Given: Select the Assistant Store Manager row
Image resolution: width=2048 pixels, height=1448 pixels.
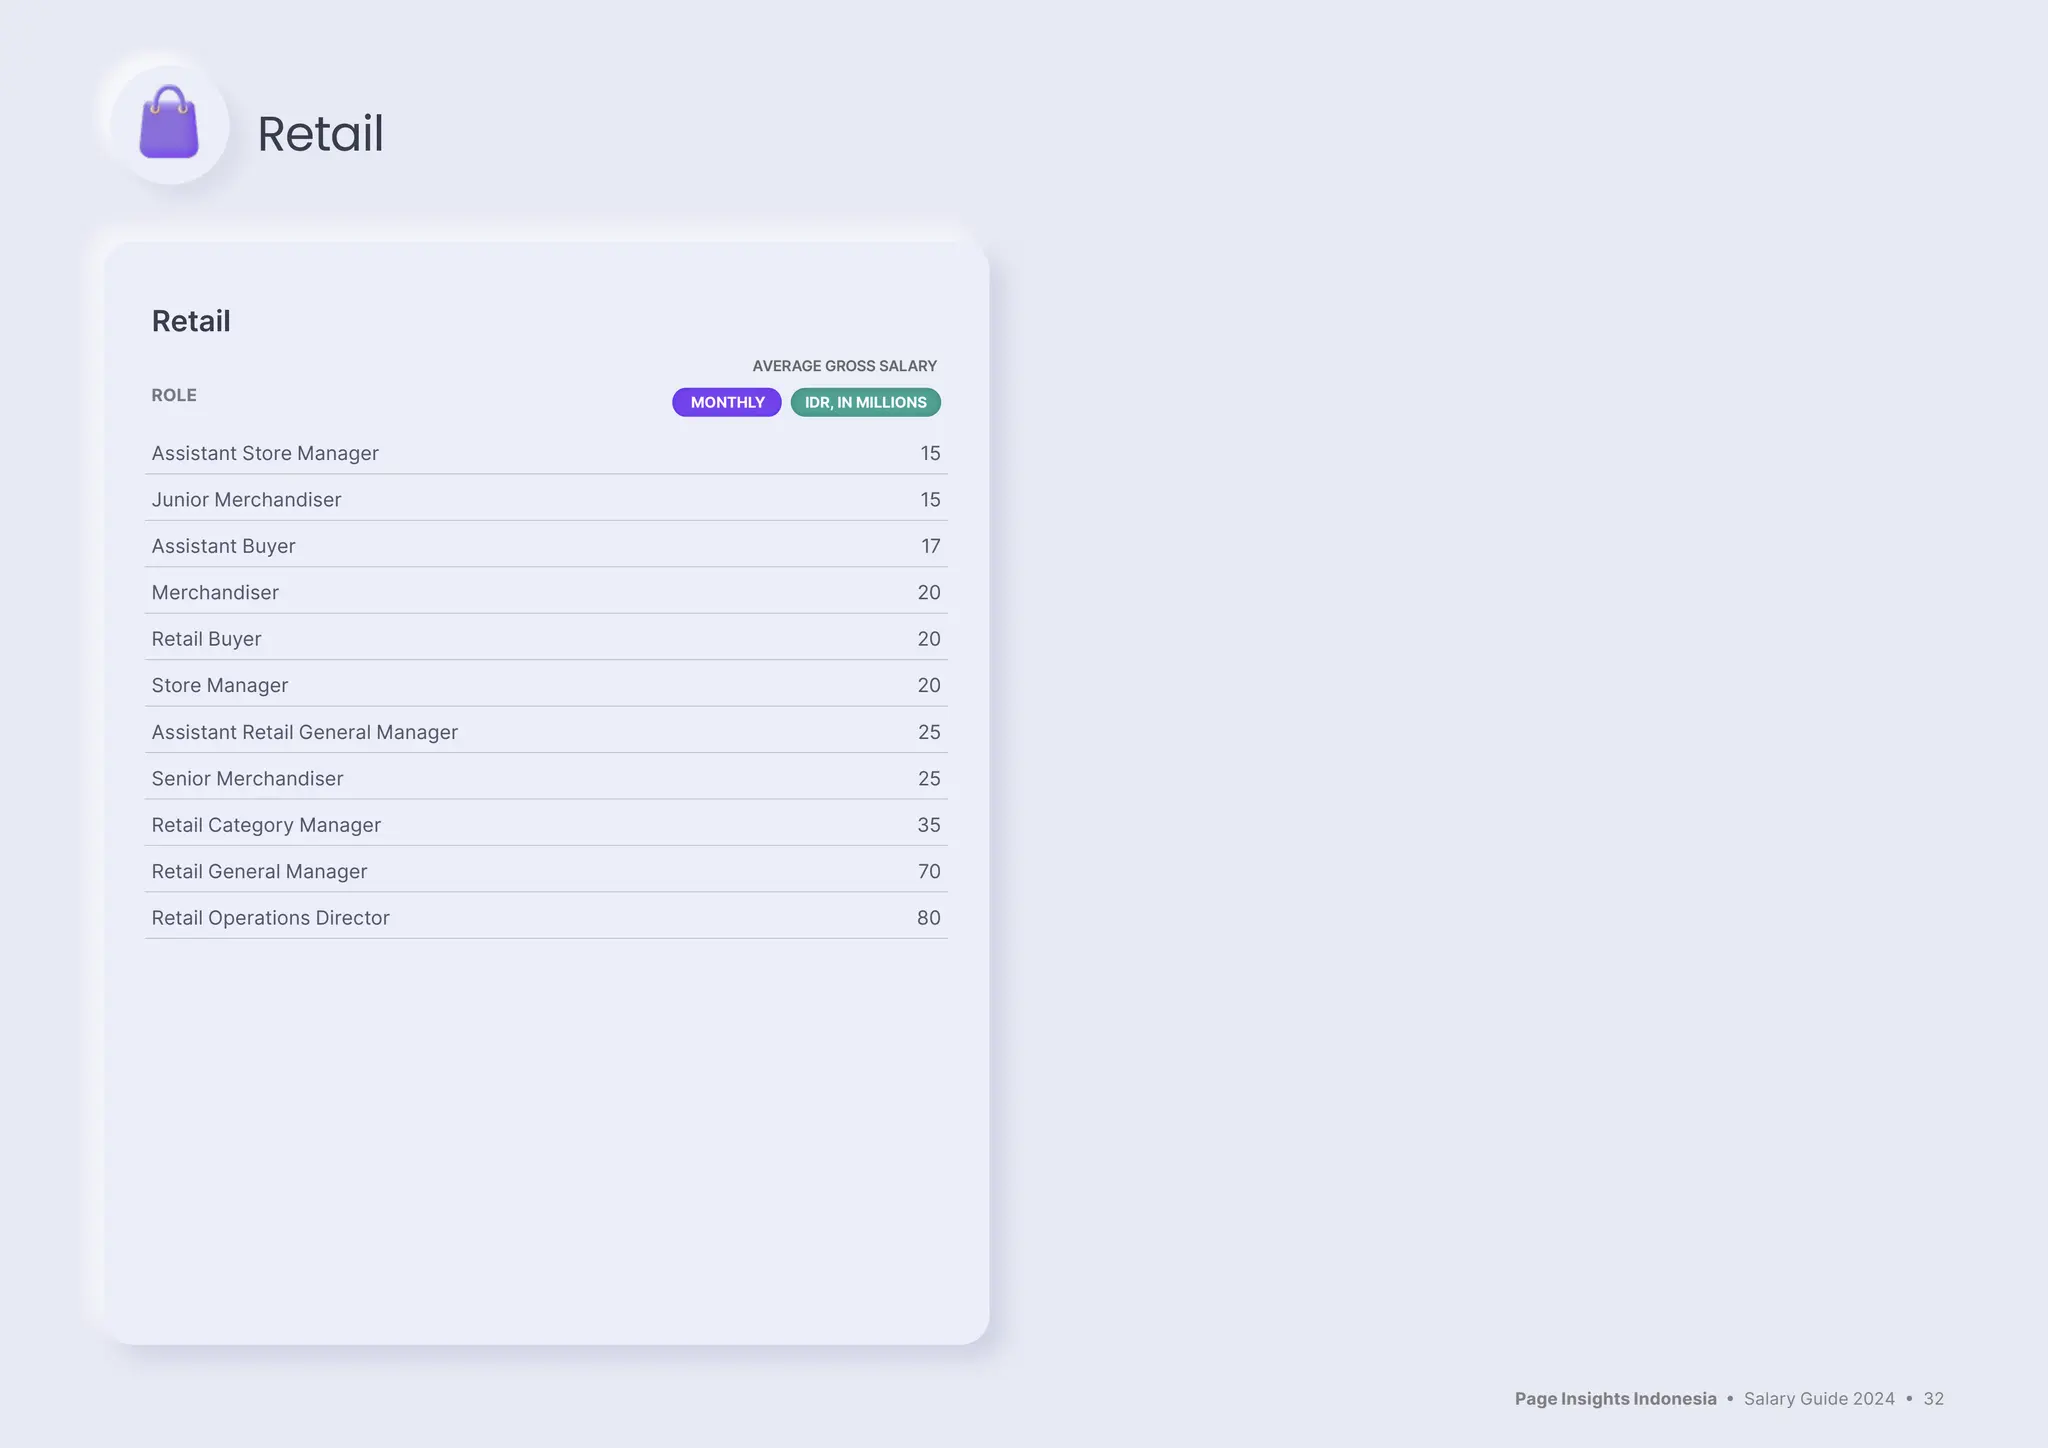Looking at the screenshot, I should [x=265, y=453].
